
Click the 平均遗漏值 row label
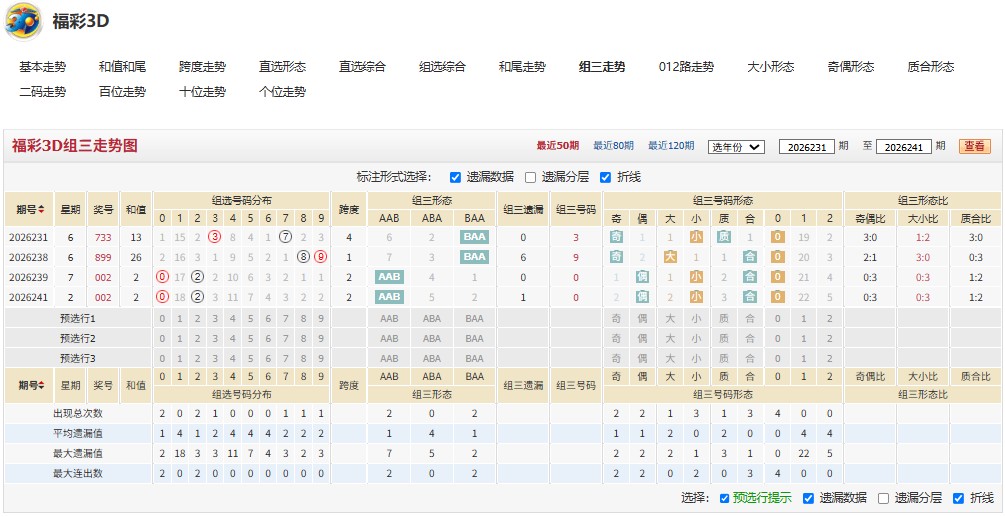[78, 434]
